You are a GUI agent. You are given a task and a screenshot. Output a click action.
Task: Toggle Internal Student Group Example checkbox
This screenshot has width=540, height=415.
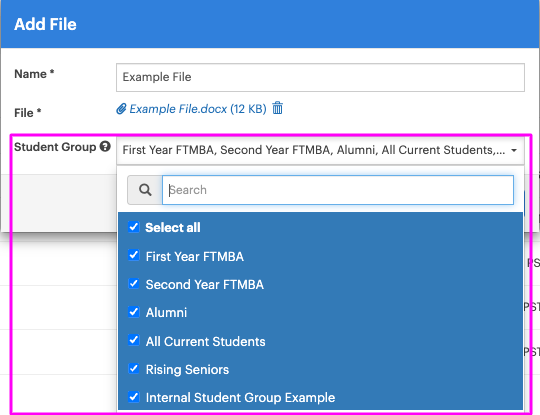coord(134,397)
